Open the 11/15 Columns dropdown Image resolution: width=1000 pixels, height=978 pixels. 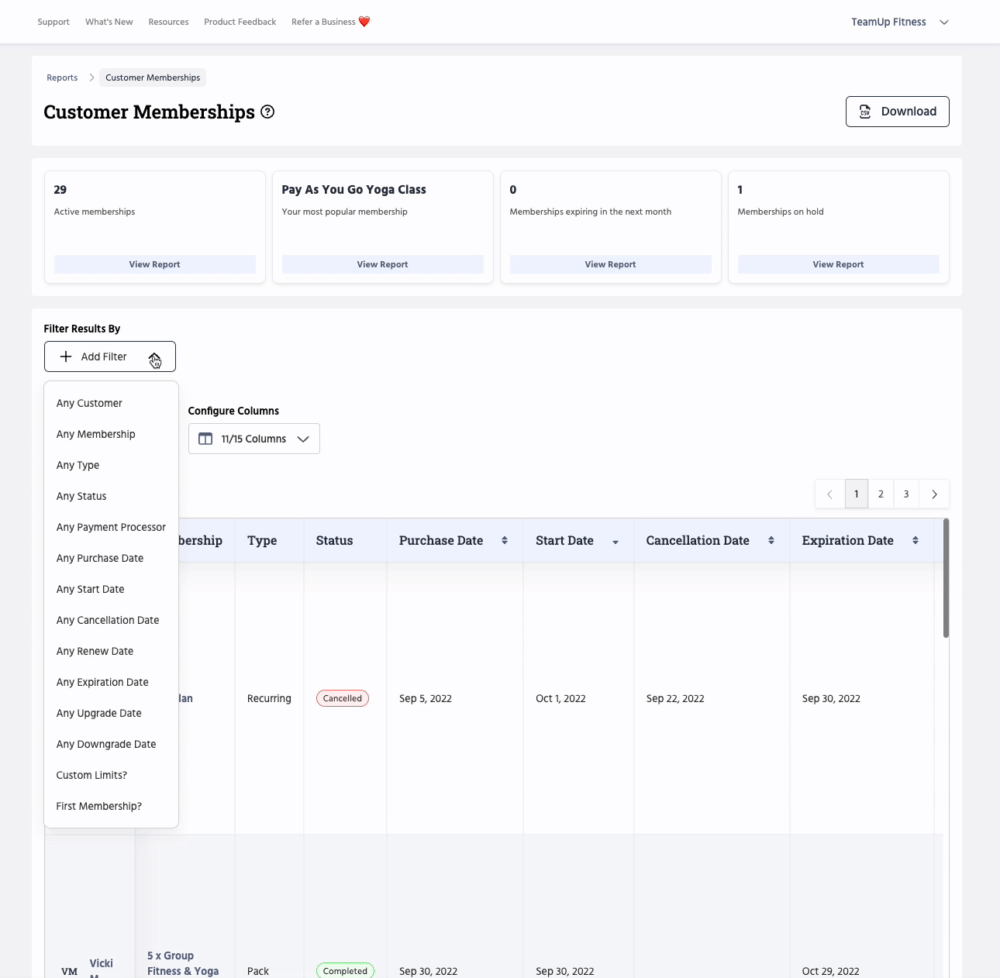click(254, 439)
